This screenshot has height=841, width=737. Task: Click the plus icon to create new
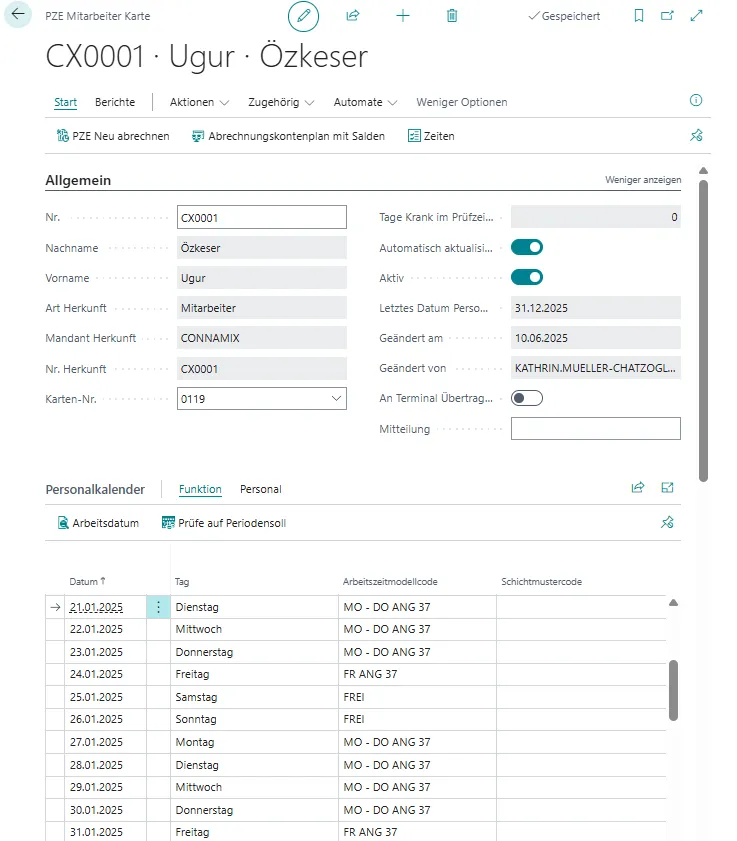pos(403,16)
